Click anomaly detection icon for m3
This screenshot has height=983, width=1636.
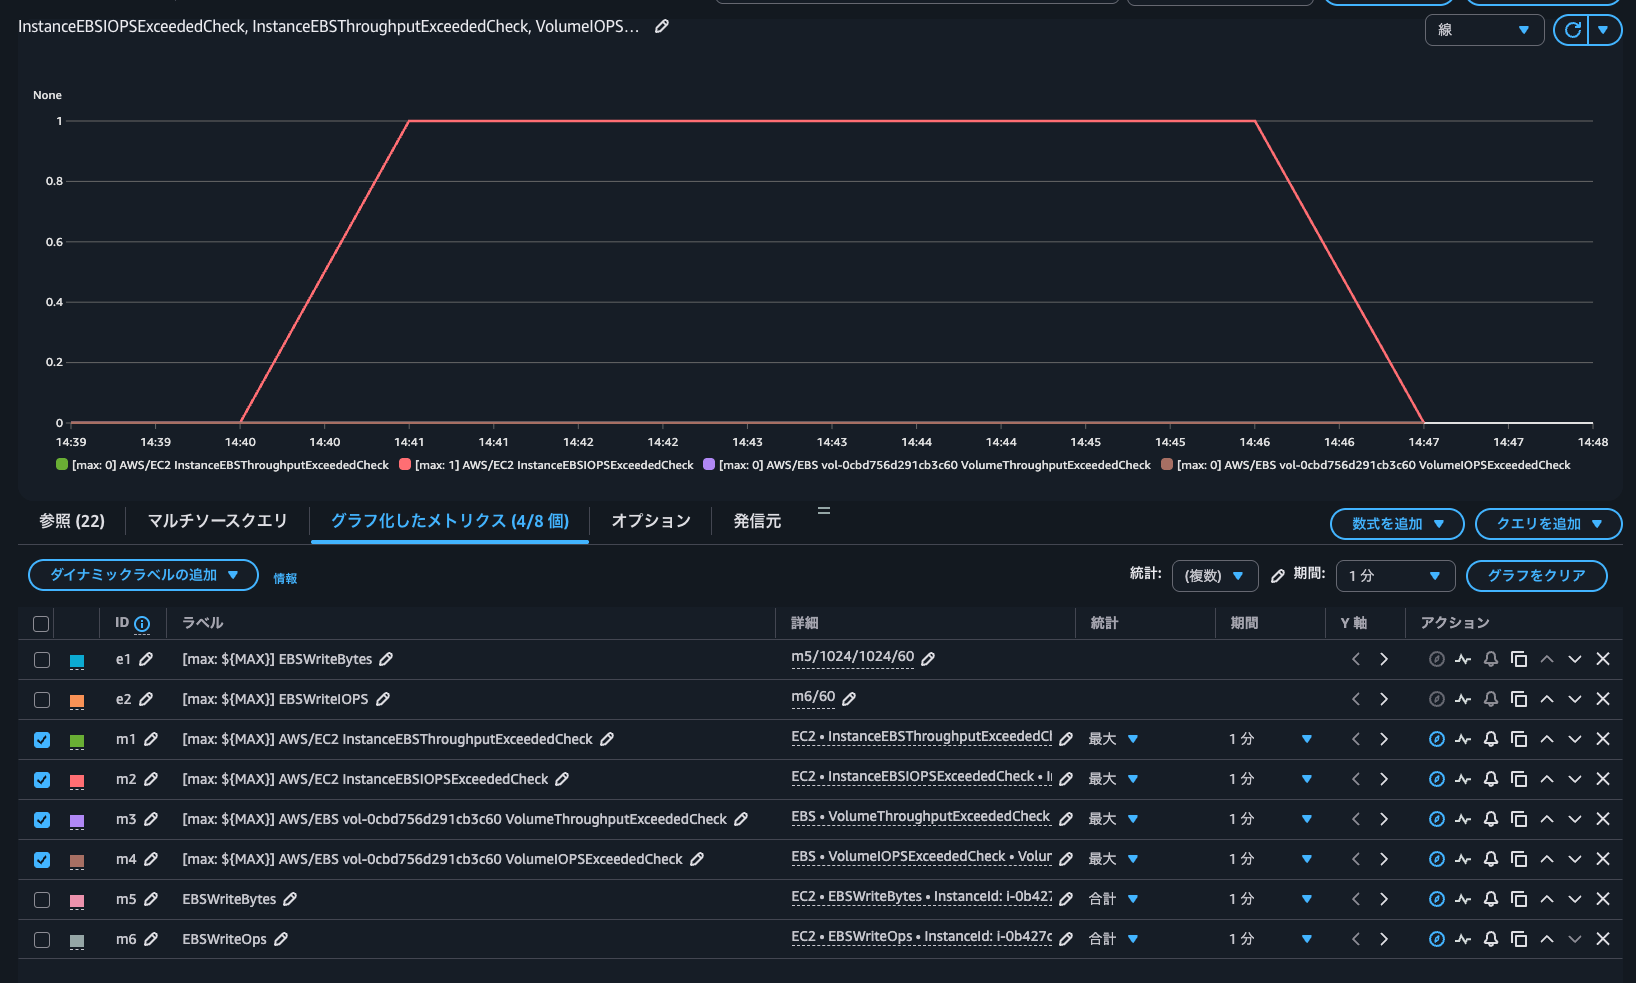click(x=1463, y=819)
